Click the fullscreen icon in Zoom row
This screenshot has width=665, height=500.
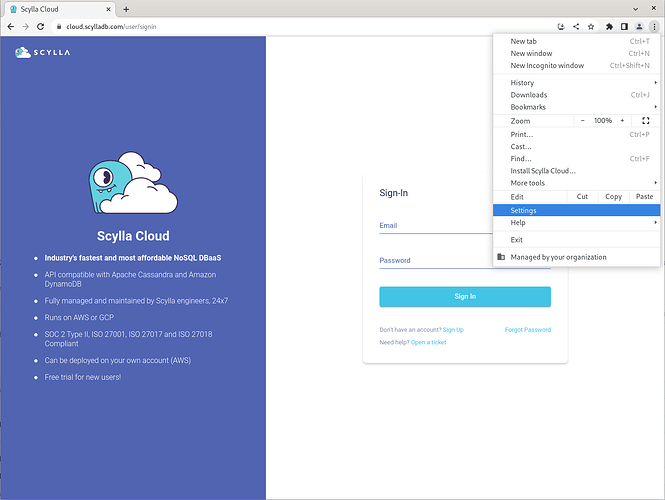click(x=645, y=121)
